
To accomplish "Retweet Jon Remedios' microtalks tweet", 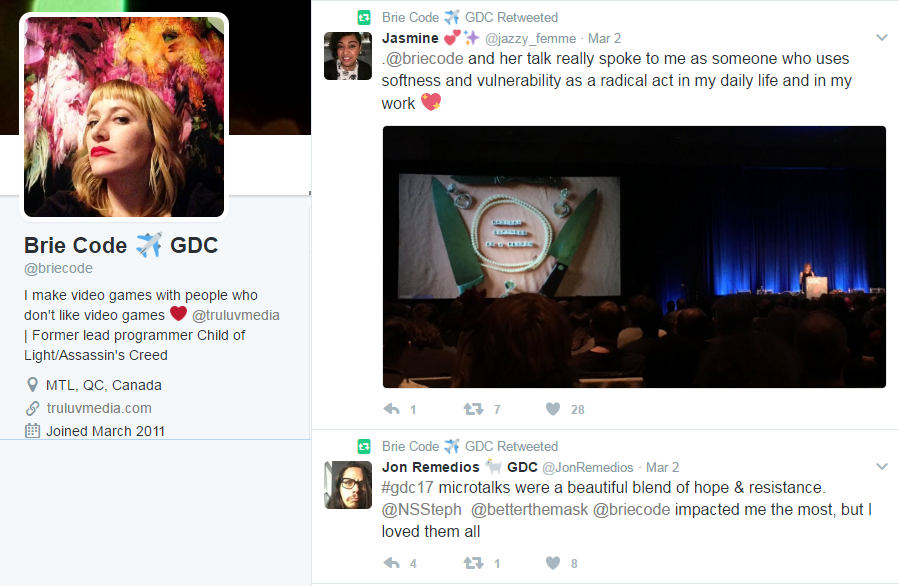I will (x=473, y=562).
